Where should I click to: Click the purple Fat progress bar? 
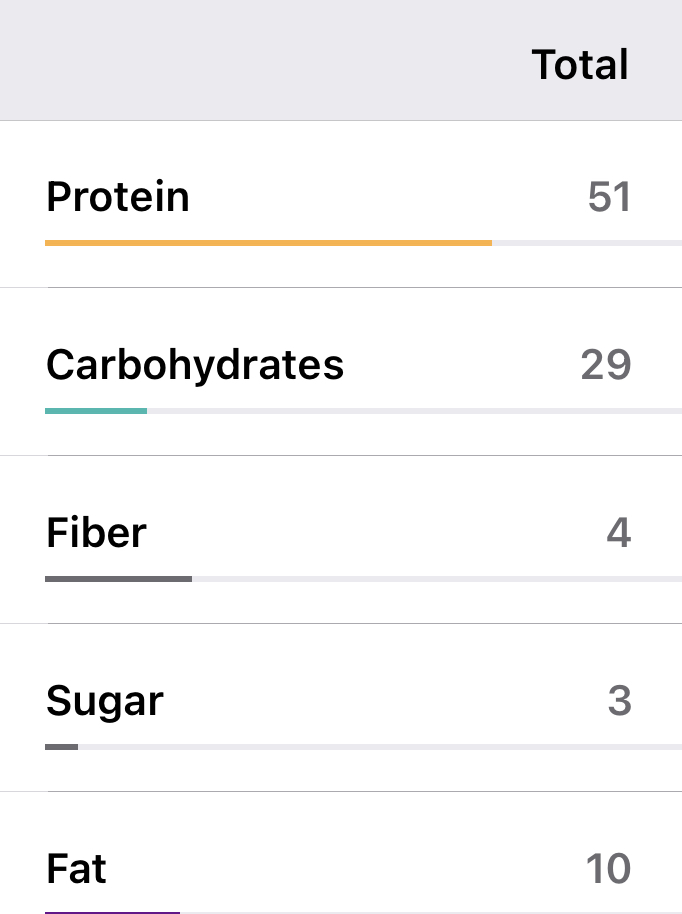pyautogui.click(x=112, y=912)
